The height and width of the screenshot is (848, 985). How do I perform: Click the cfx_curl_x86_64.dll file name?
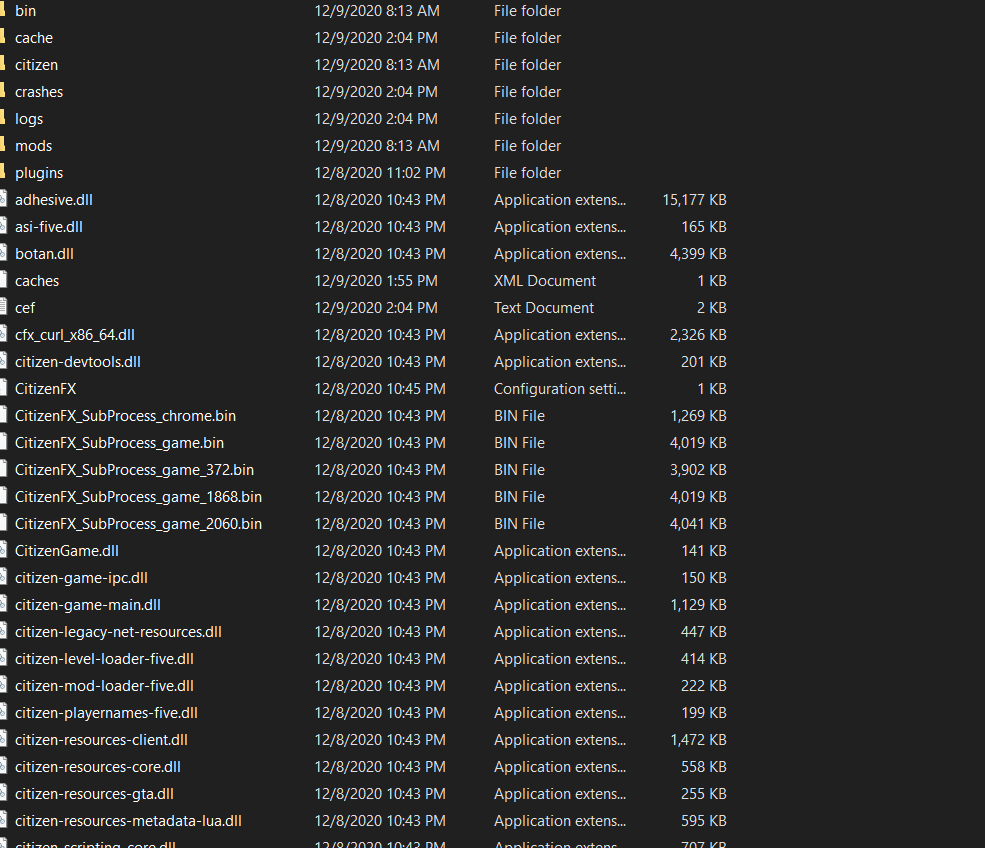75,335
